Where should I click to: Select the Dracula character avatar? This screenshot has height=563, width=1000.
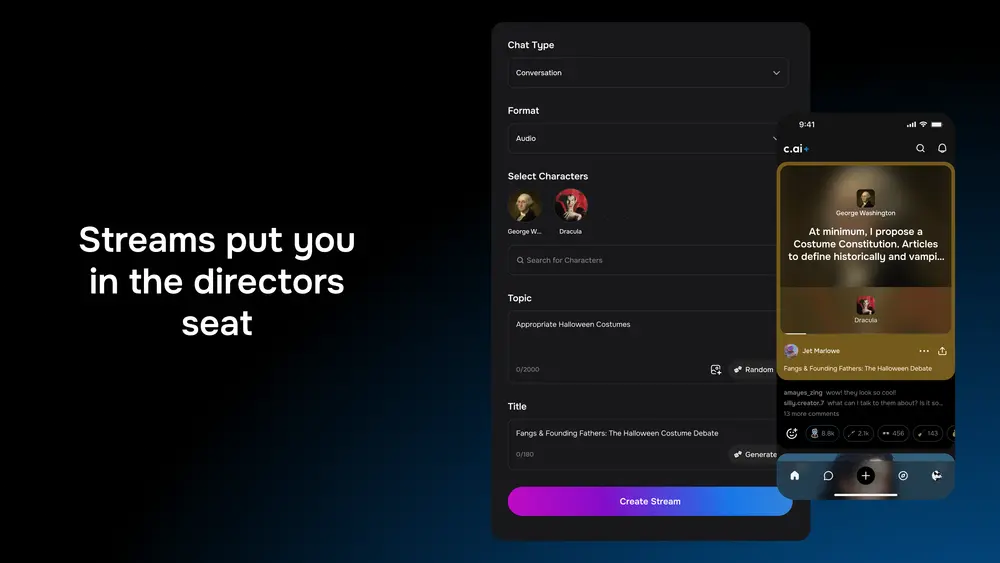click(x=571, y=206)
